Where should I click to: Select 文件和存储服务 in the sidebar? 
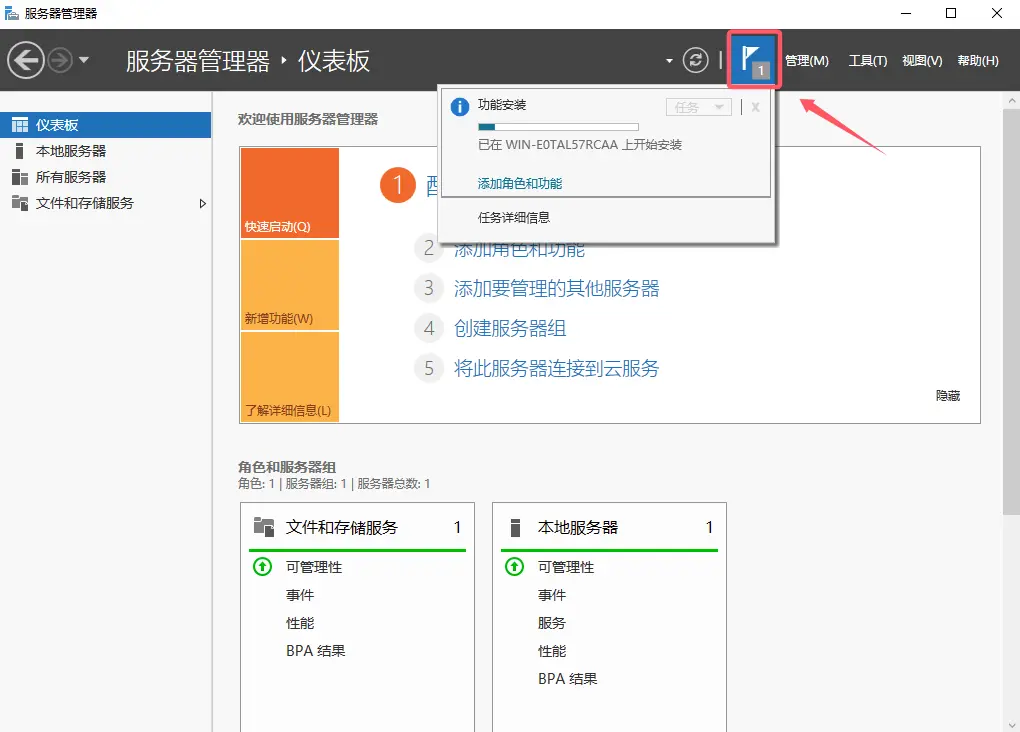pyautogui.click(x=105, y=203)
